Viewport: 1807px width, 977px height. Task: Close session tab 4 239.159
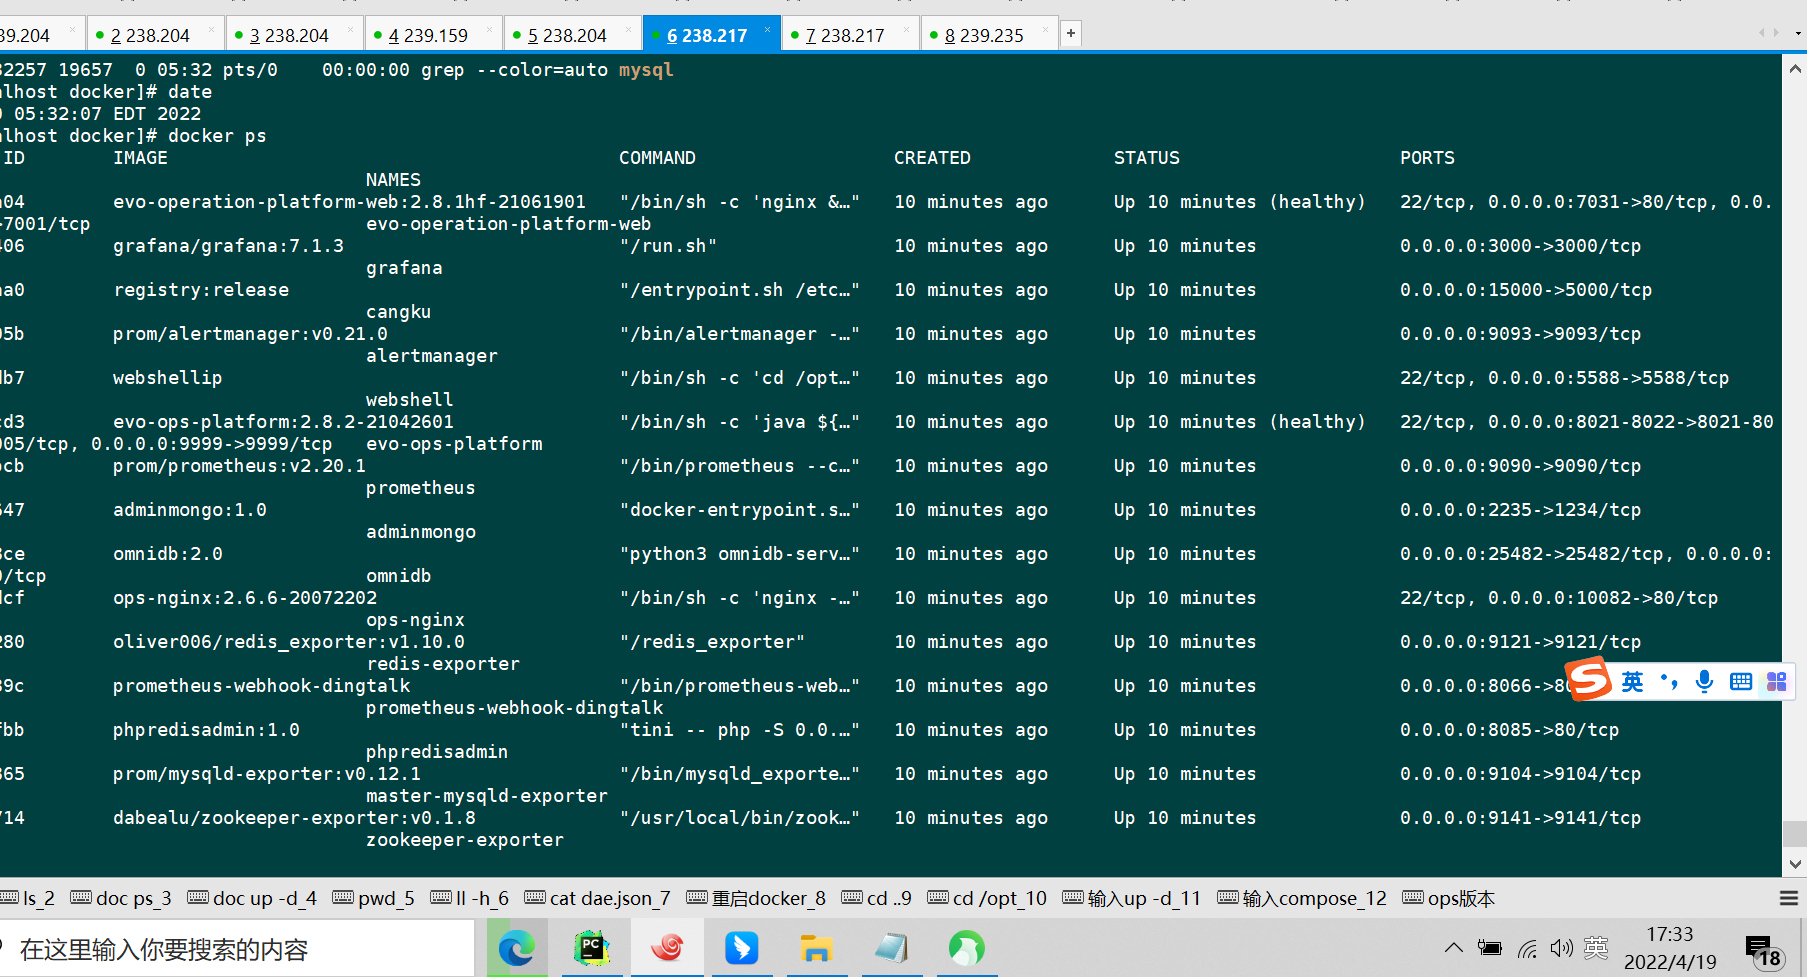489,30
